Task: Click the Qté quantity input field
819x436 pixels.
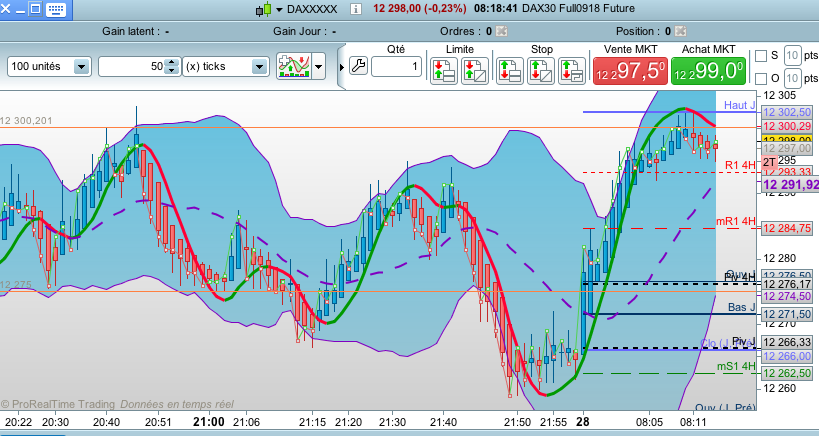Action: (x=397, y=67)
